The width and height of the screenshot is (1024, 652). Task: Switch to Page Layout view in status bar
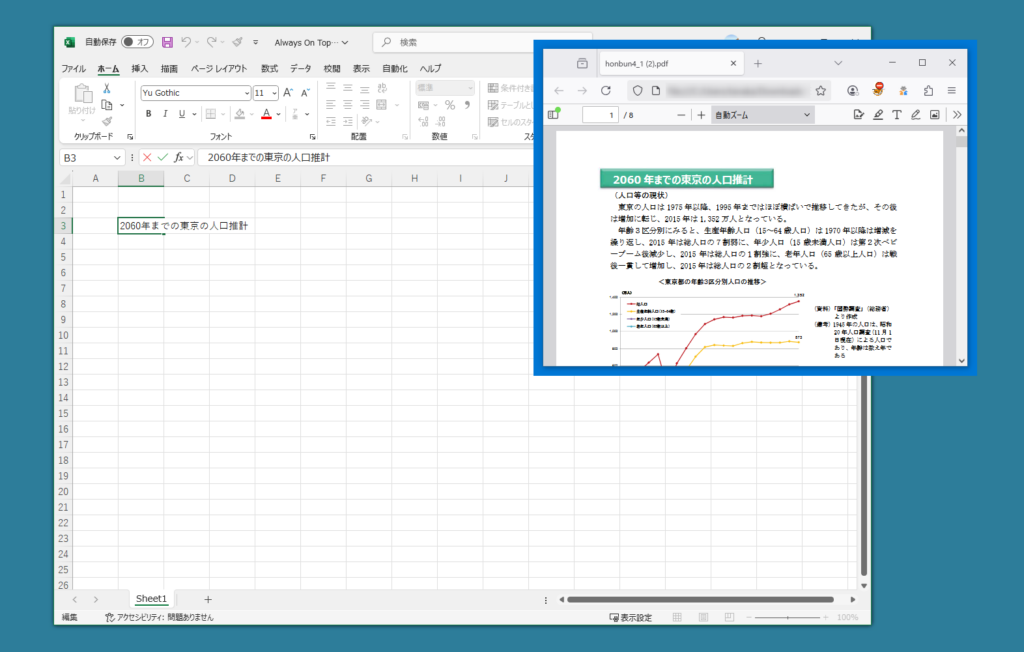pyautogui.click(x=703, y=617)
